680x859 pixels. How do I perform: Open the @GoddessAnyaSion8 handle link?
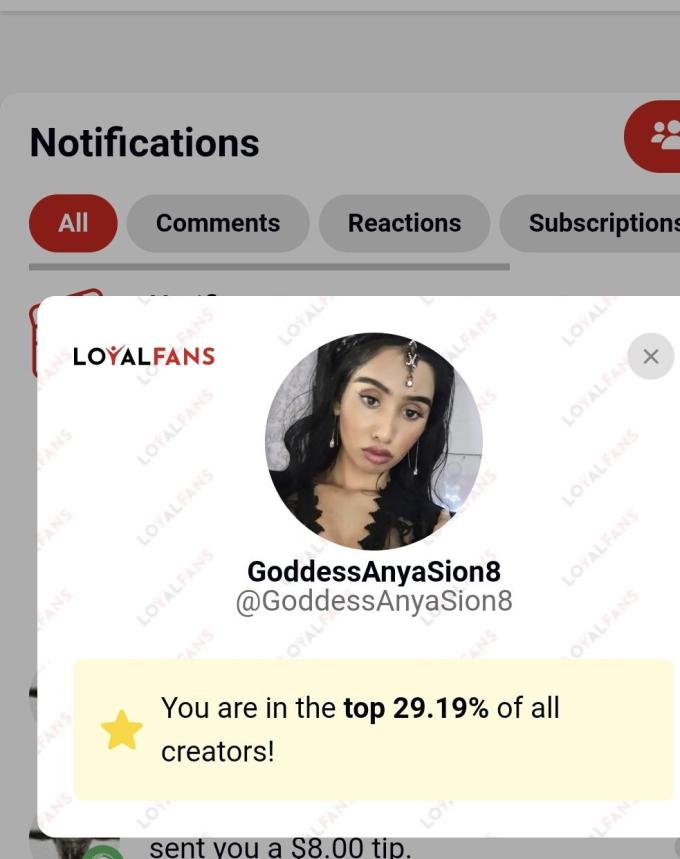point(374,600)
